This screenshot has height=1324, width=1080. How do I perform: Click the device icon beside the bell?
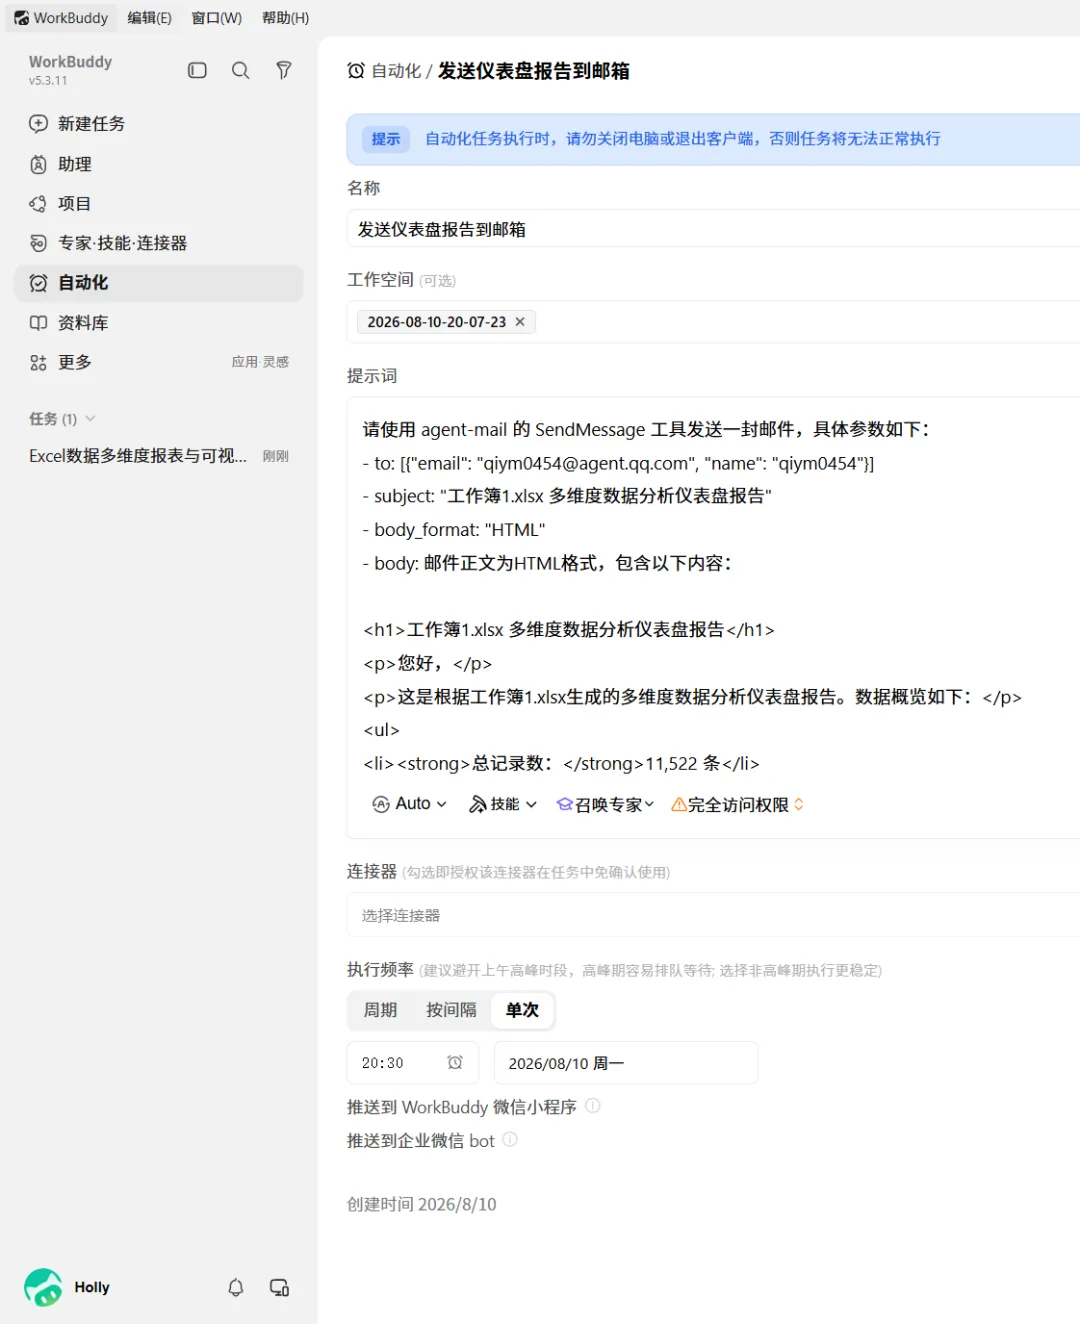[x=280, y=1288]
